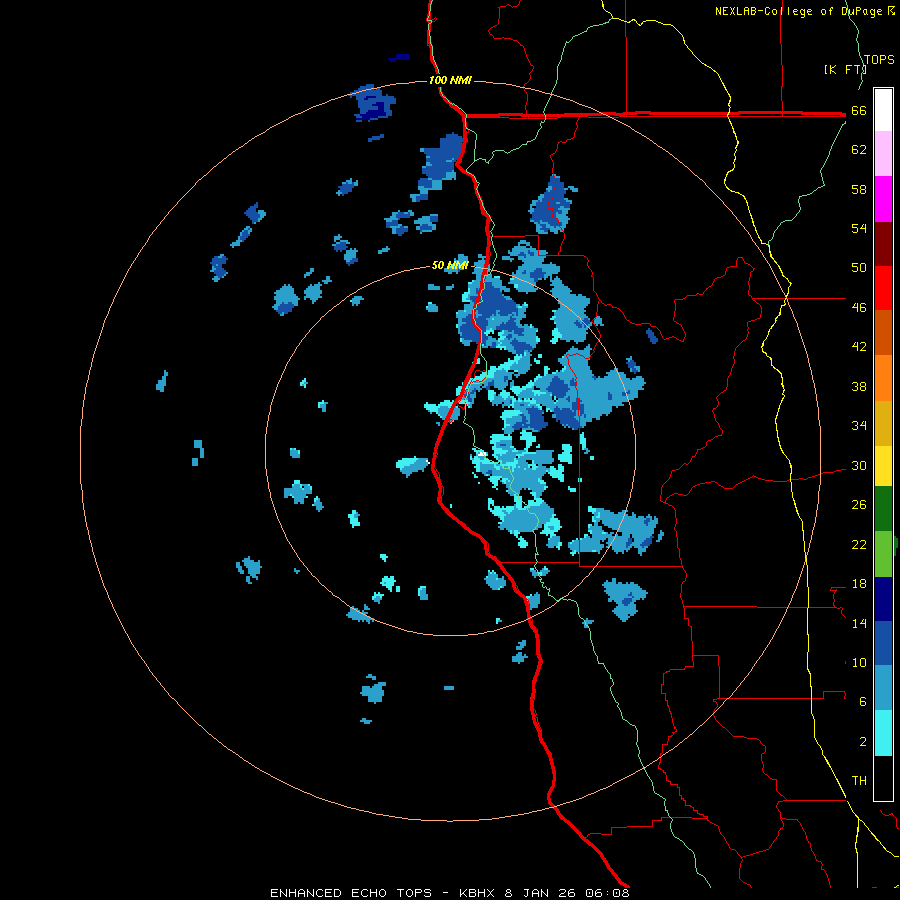Click the 66 legend scale number
This screenshot has width=900, height=900.
pos(859,110)
